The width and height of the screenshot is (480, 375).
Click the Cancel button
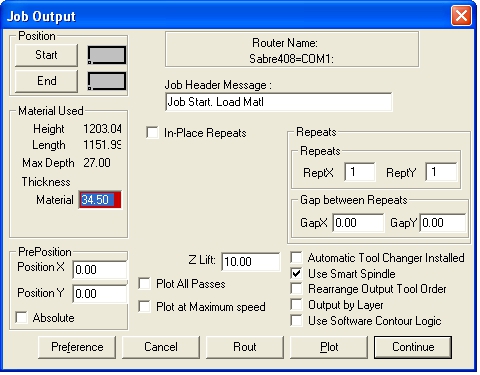tap(161, 347)
